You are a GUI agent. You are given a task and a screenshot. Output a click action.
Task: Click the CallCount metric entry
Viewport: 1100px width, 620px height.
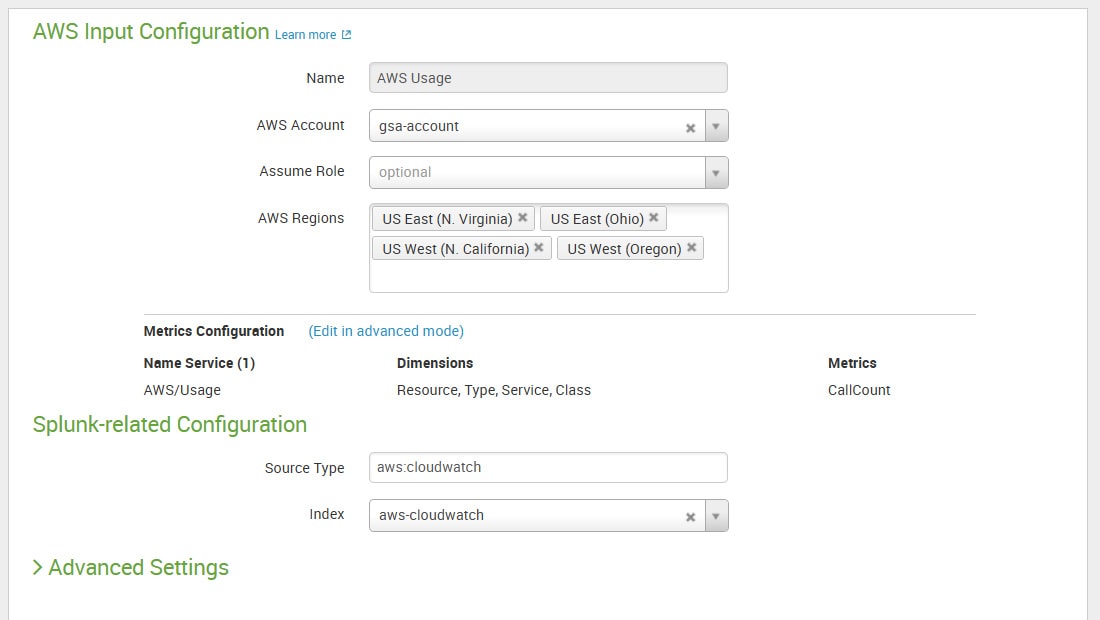coord(858,390)
